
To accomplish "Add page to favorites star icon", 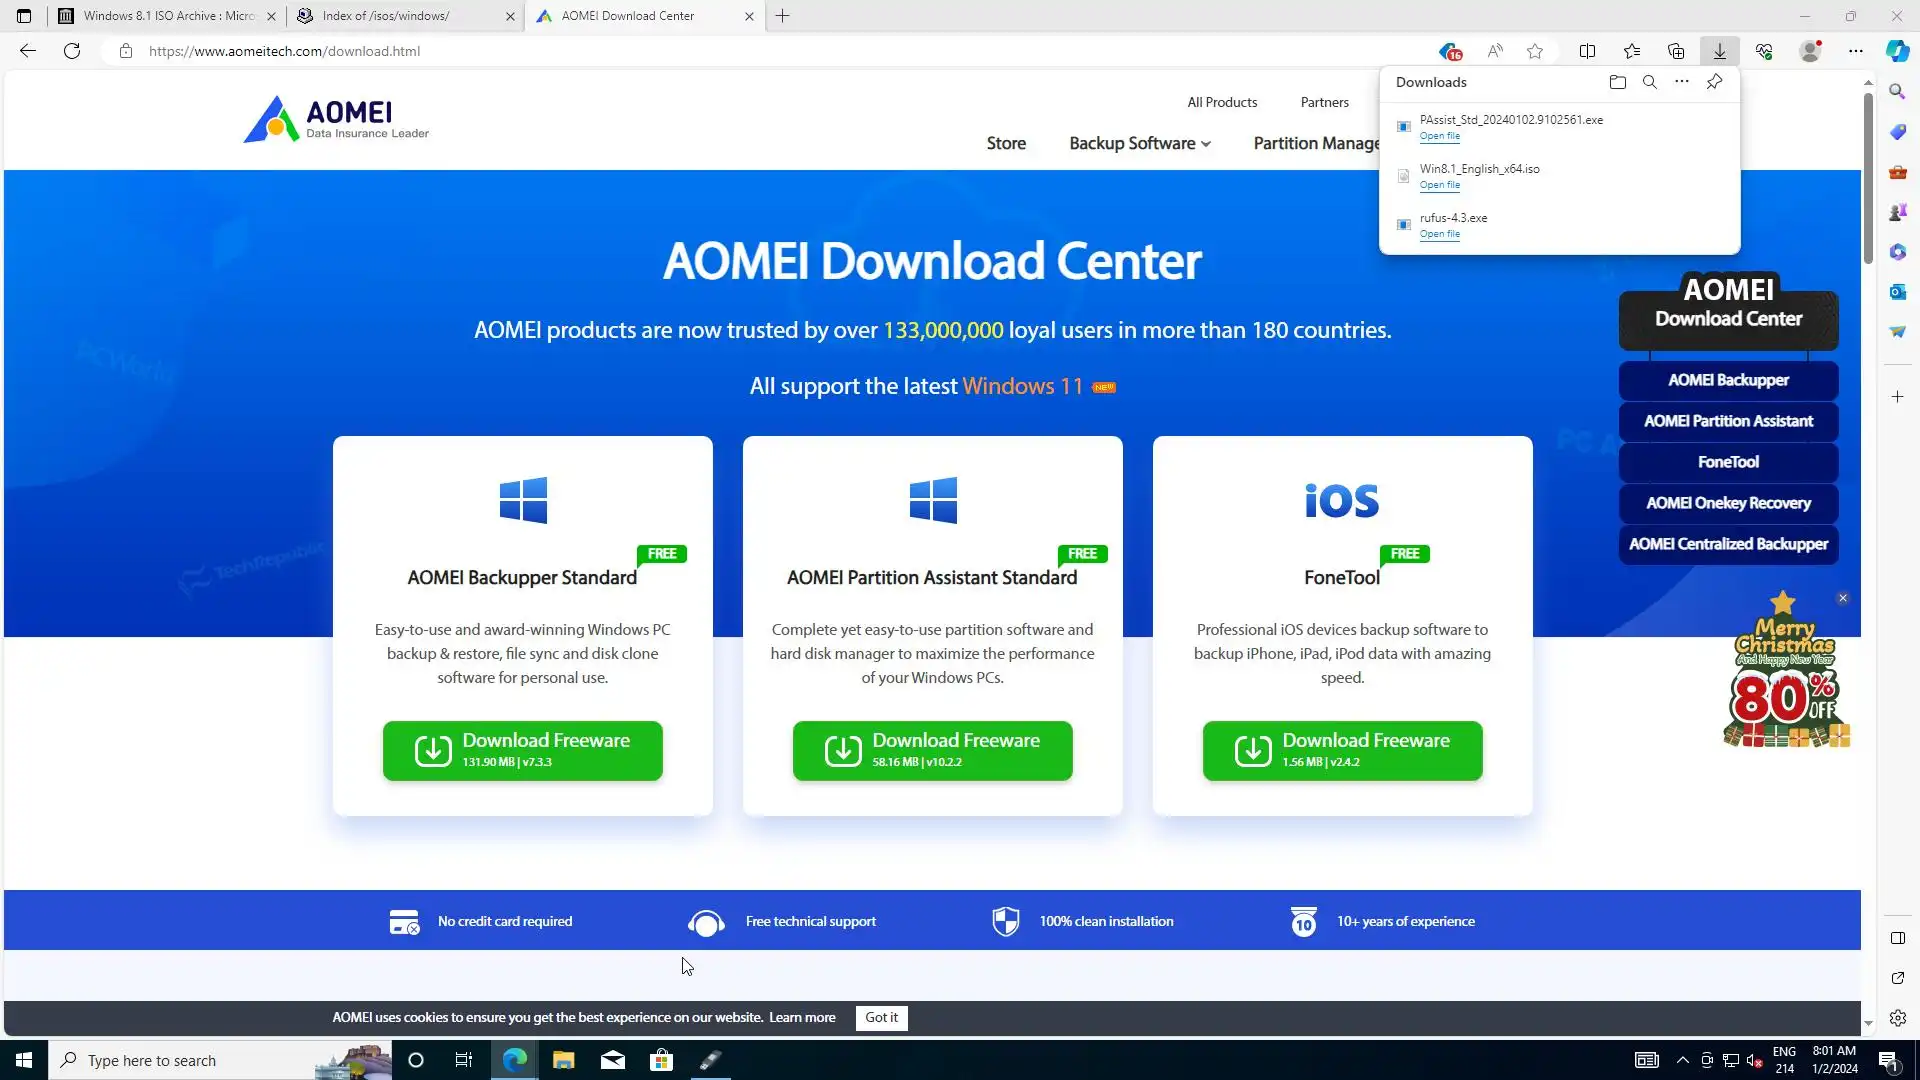I will (x=1535, y=51).
